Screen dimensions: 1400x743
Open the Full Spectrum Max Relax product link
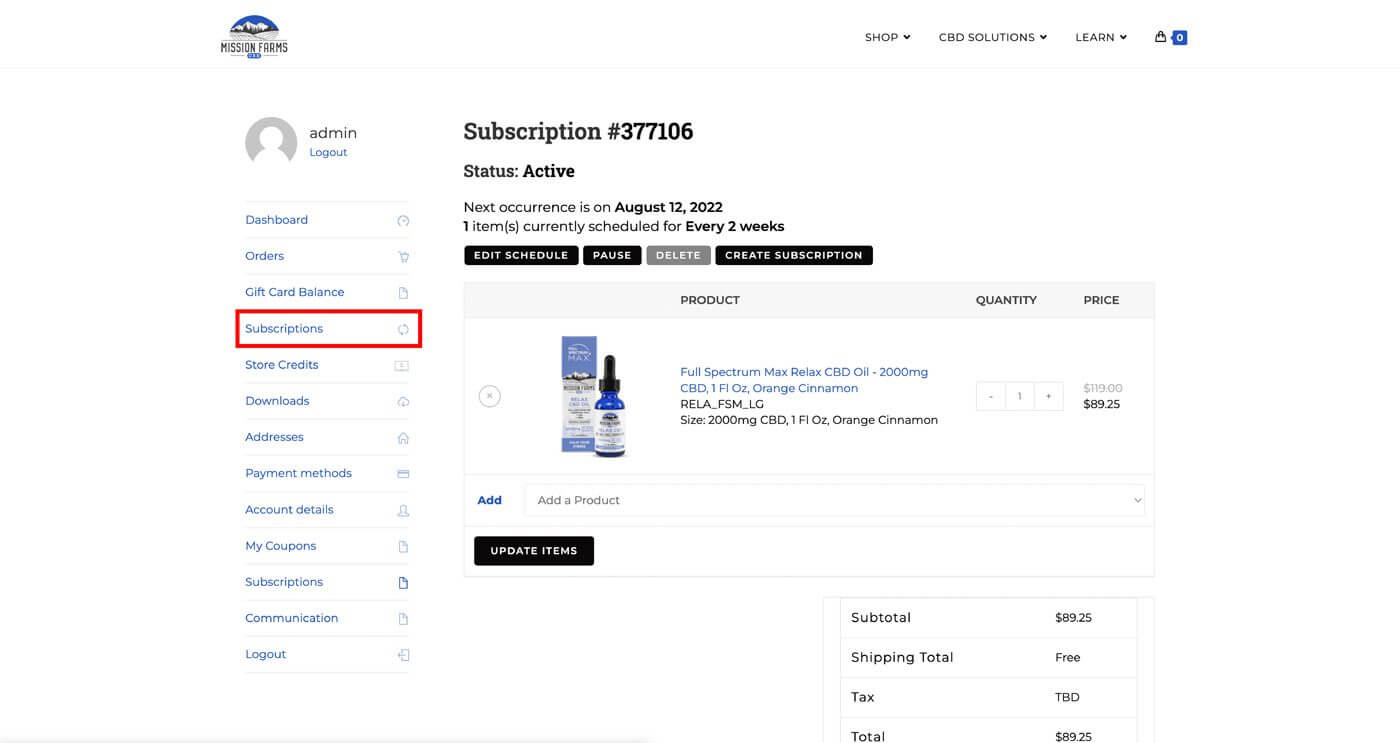803,379
